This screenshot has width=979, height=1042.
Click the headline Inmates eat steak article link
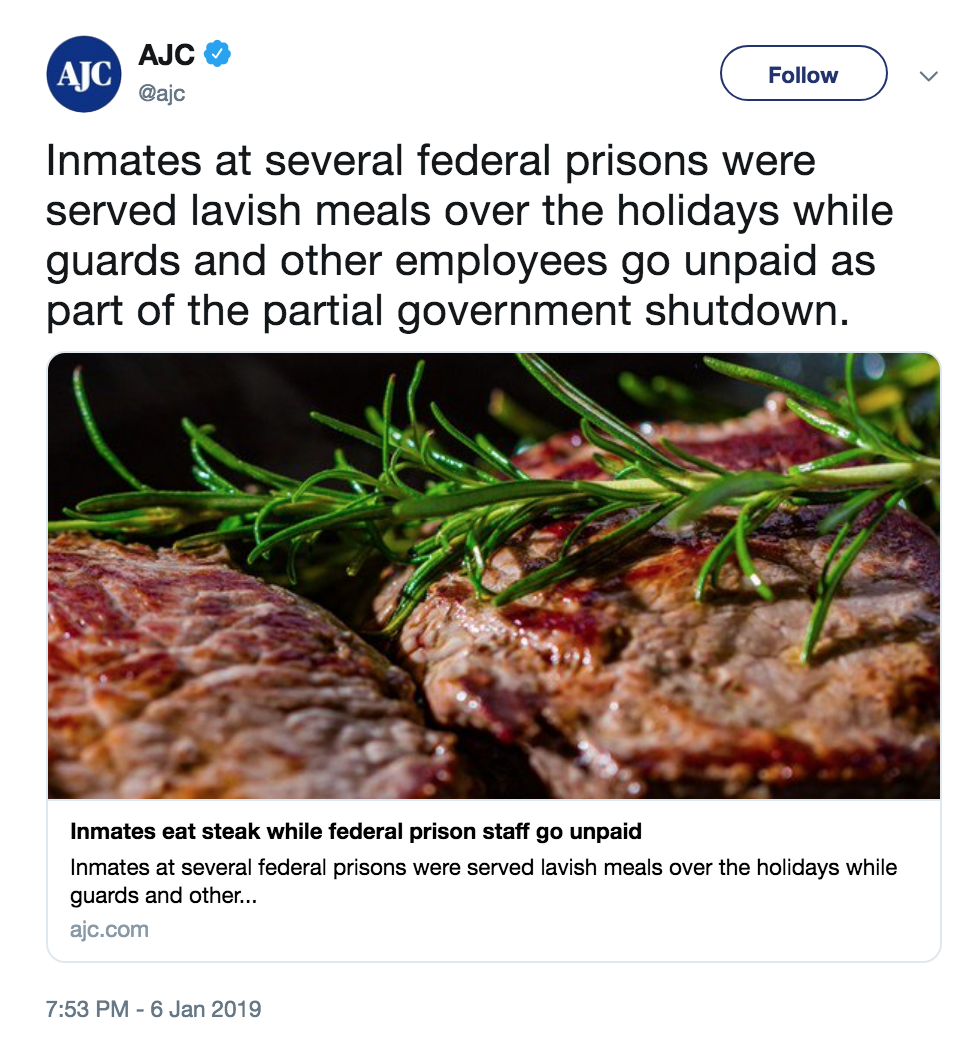coord(358,831)
